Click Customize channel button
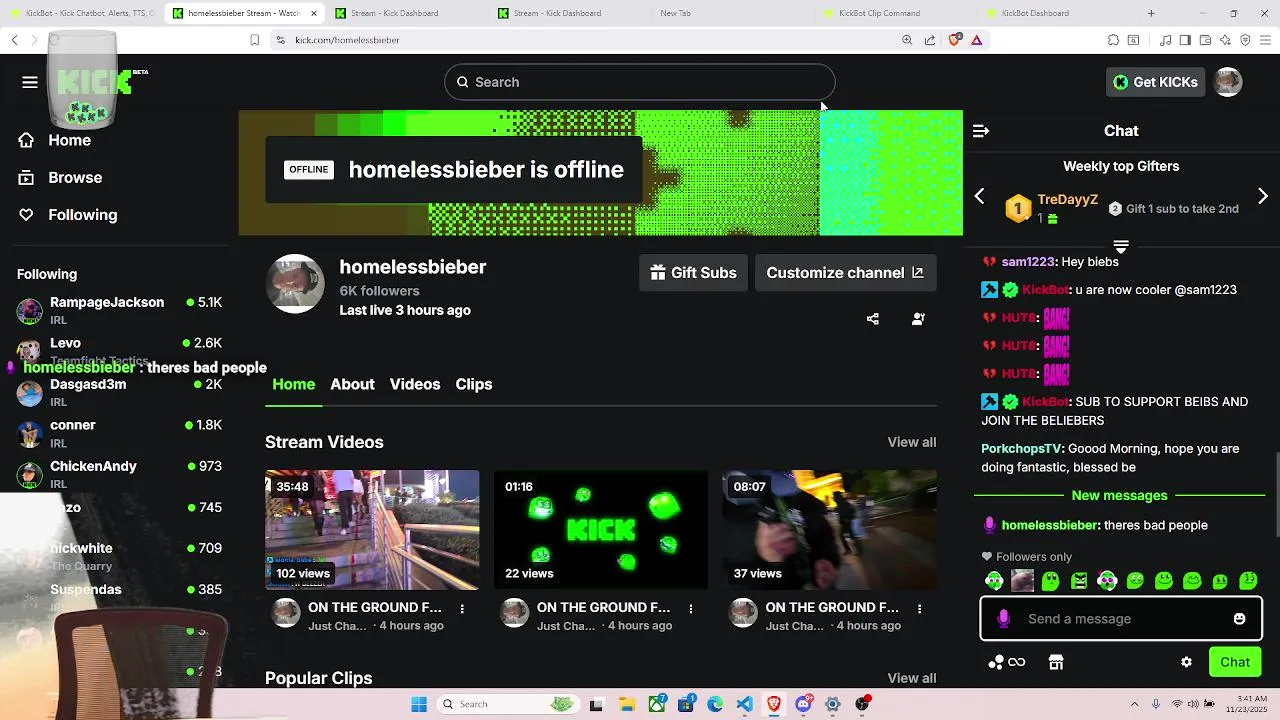The height and width of the screenshot is (720, 1280). click(845, 273)
